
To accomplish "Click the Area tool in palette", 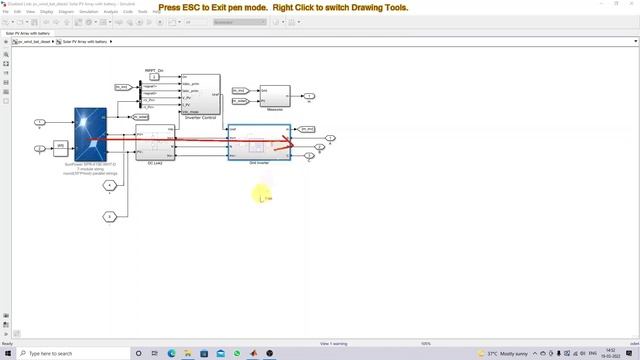I will (x=6, y=101).
